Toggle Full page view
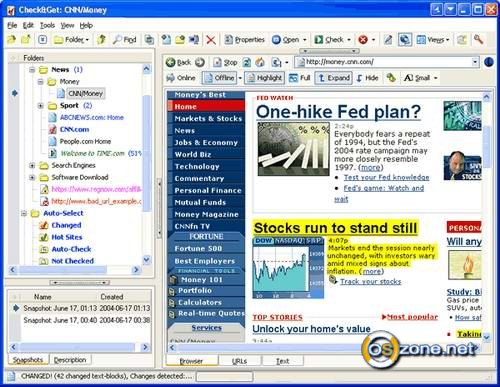The height and width of the screenshot is (387, 500). point(299,78)
